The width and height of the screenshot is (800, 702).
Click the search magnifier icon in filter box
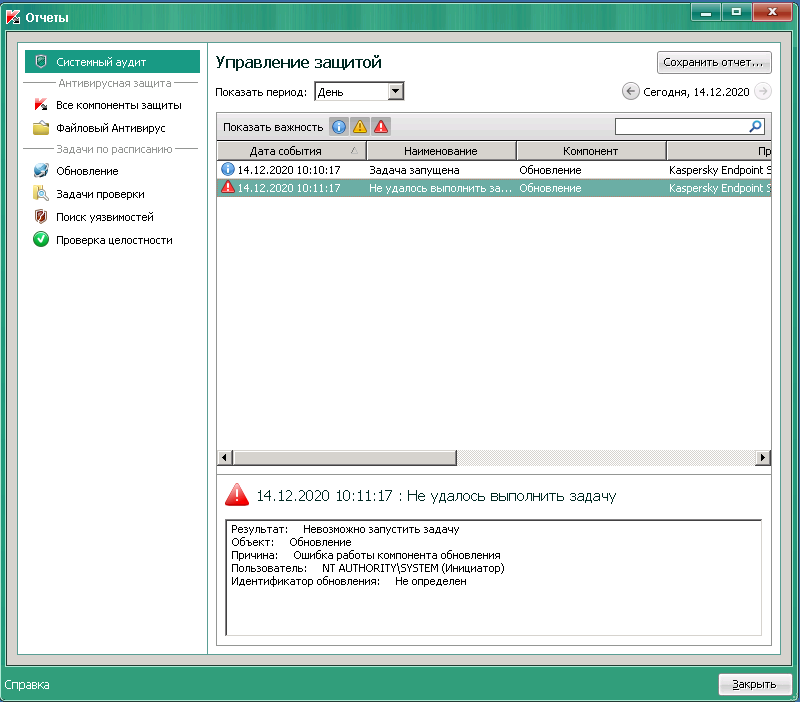756,127
